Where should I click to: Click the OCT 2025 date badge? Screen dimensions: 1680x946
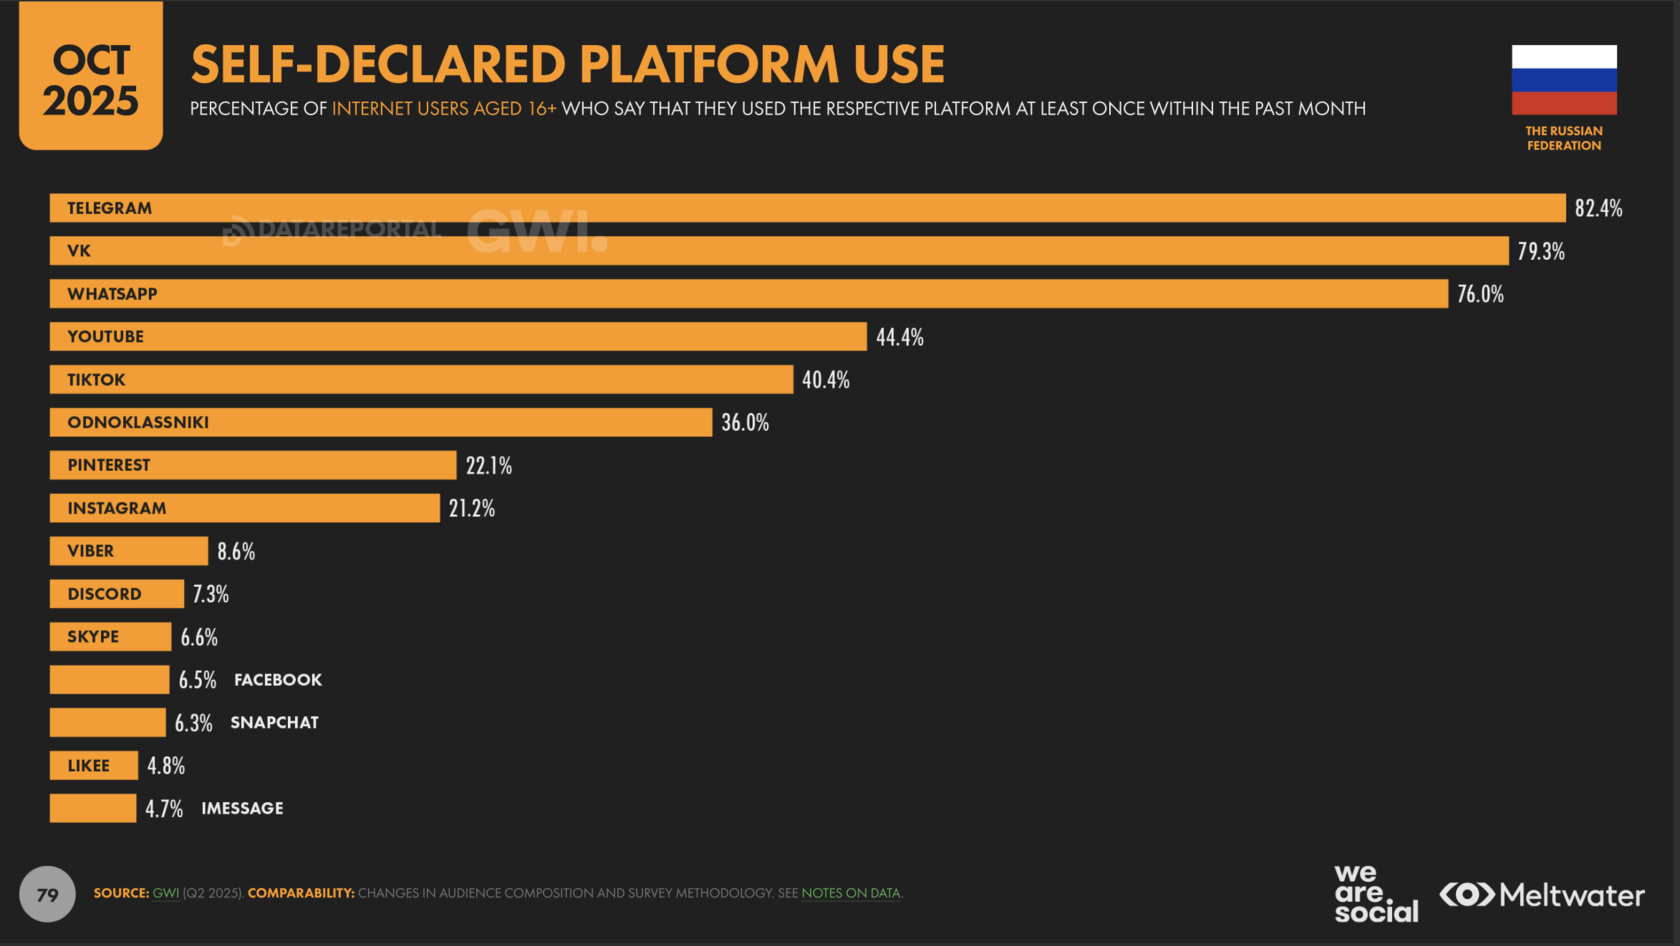91,80
